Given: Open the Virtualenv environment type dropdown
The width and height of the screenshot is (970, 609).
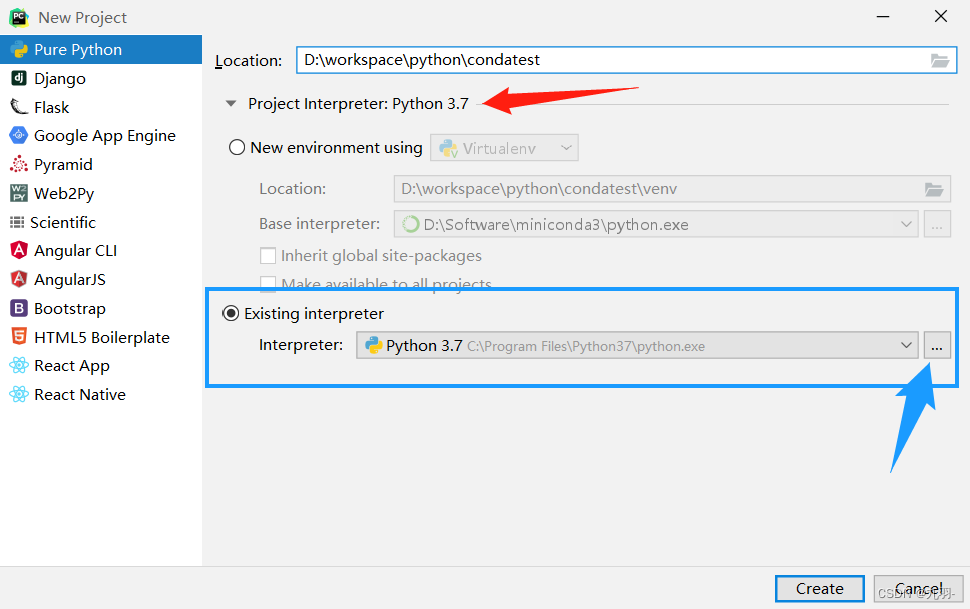Looking at the screenshot, I should [505, 148].
